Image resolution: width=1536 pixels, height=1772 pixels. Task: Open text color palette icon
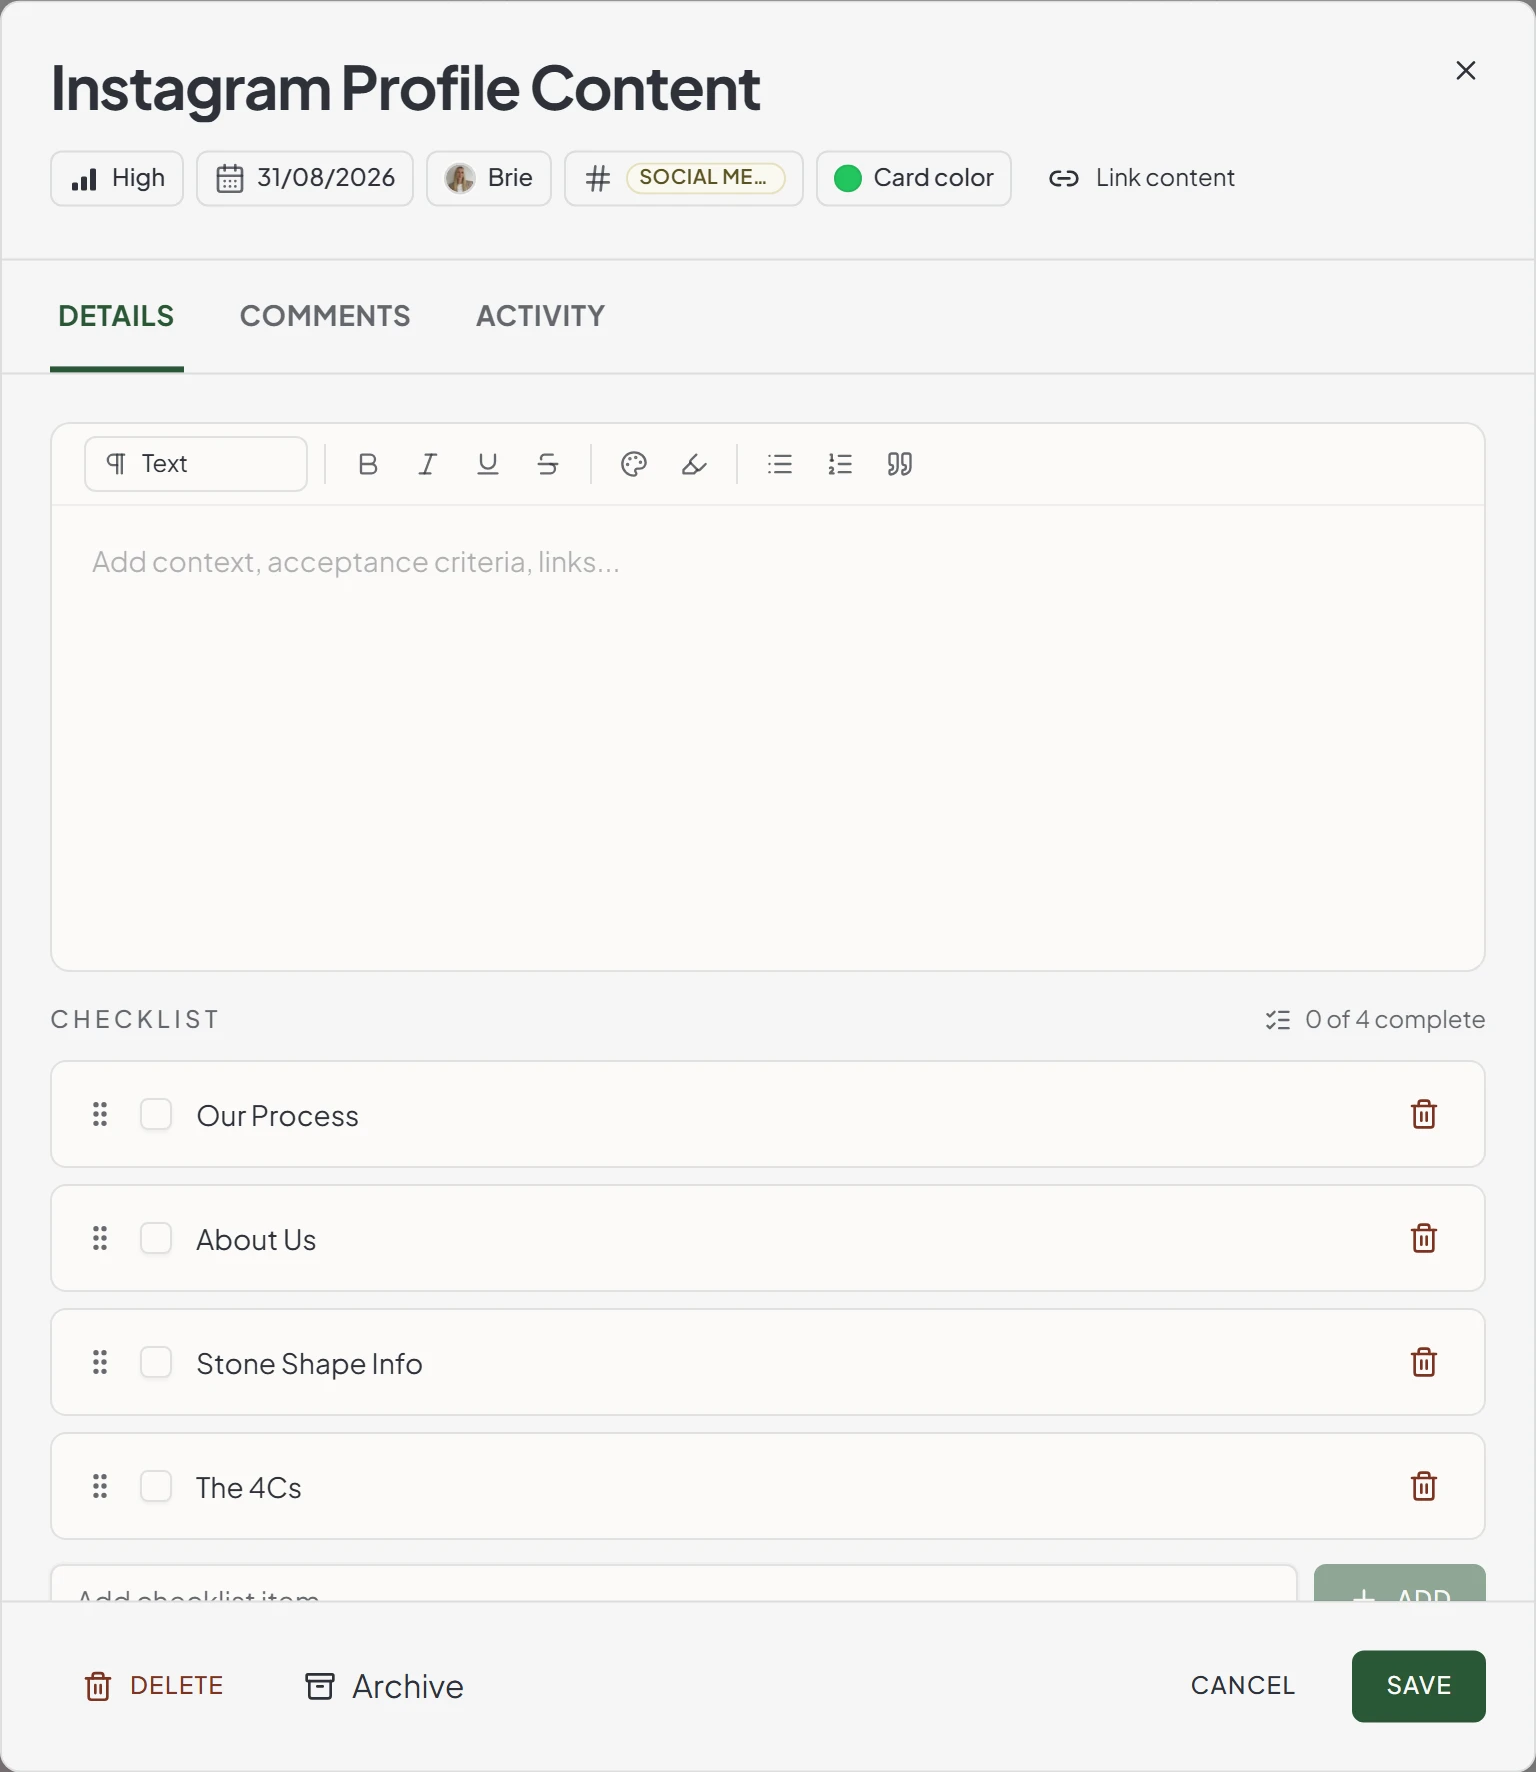[634, 464]
